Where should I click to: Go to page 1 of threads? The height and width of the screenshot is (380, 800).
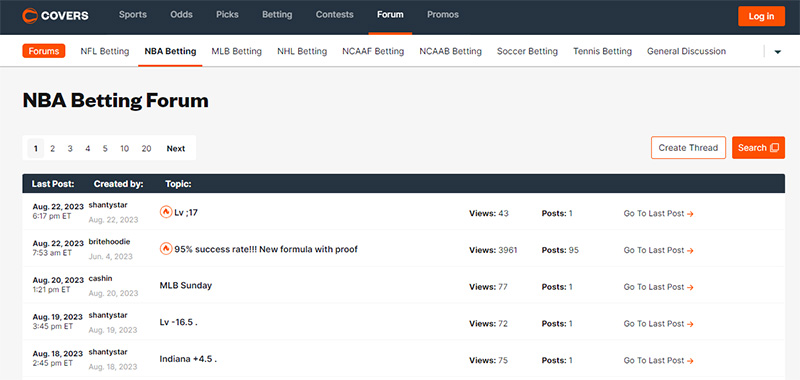coord(36,148)
